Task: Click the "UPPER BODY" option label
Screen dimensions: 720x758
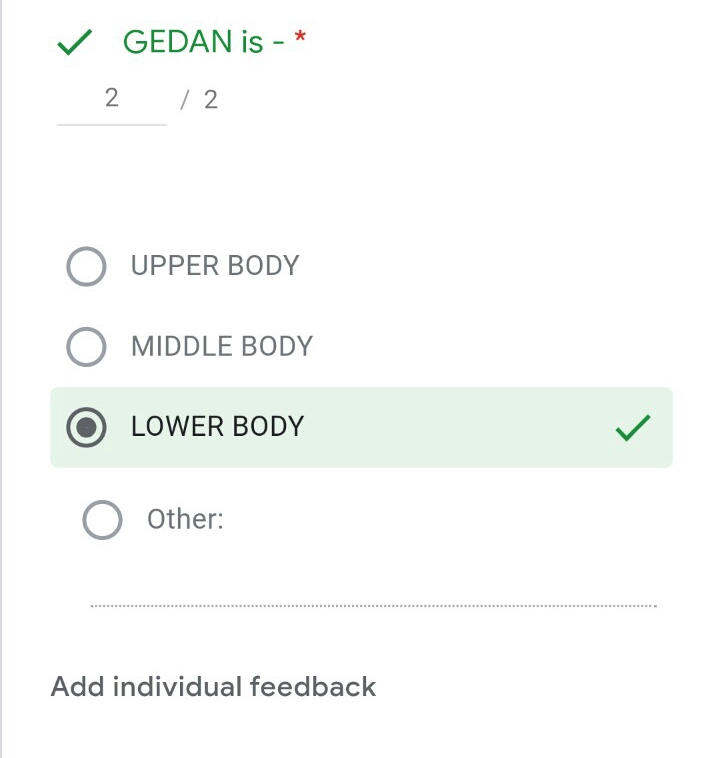Action: pos(215,266)
